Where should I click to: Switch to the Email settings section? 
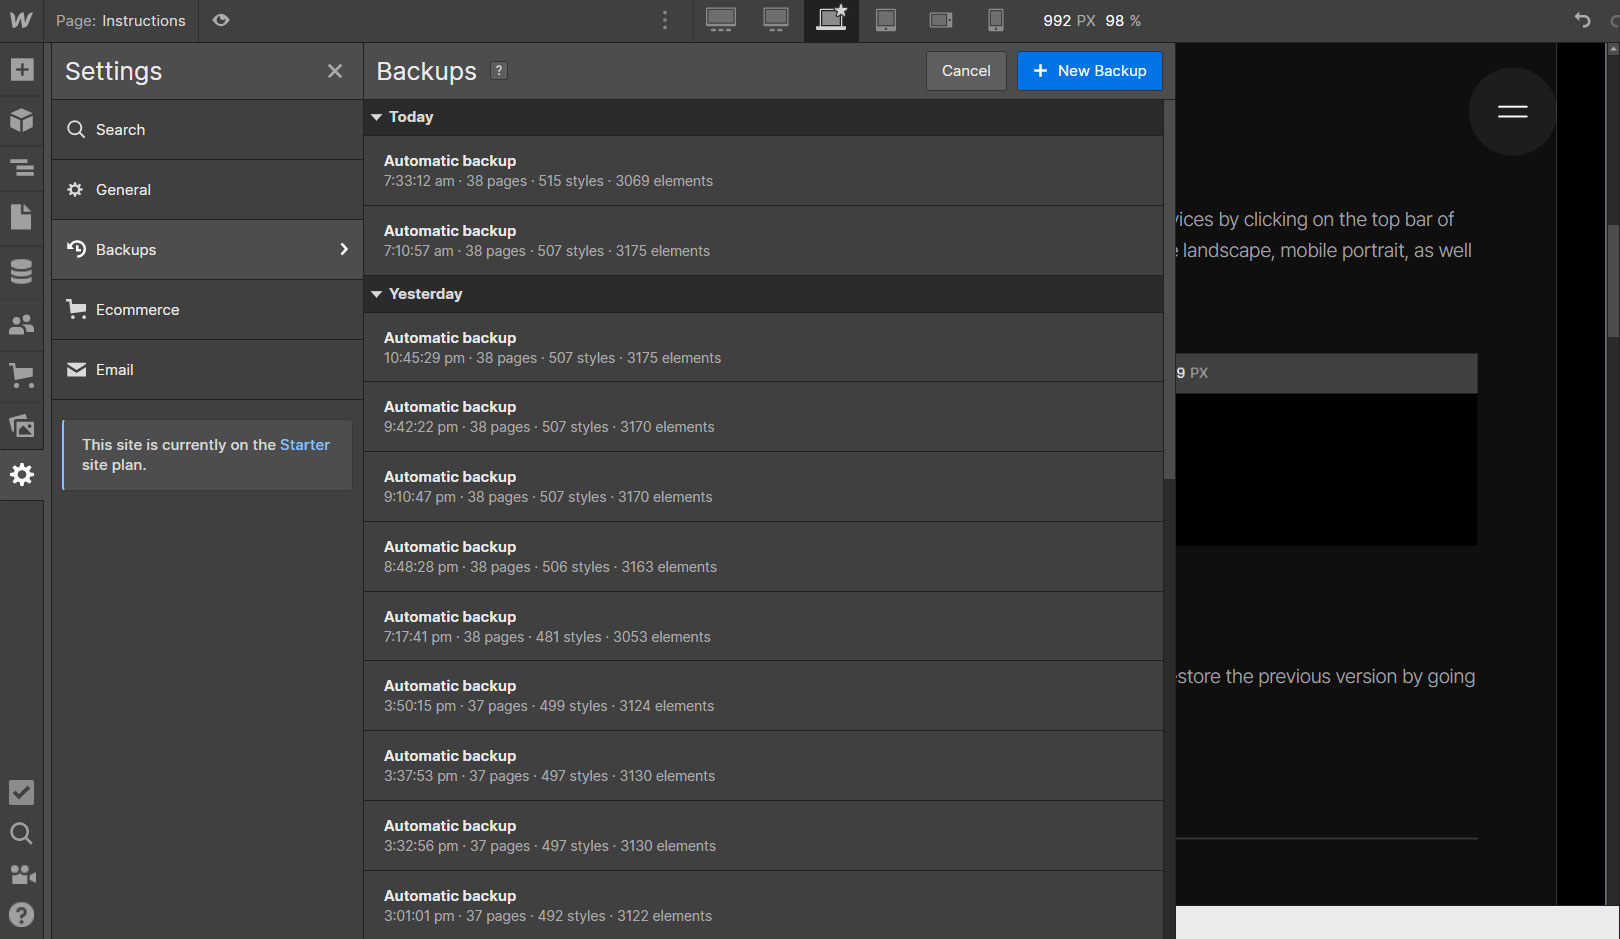pos(114,369)
